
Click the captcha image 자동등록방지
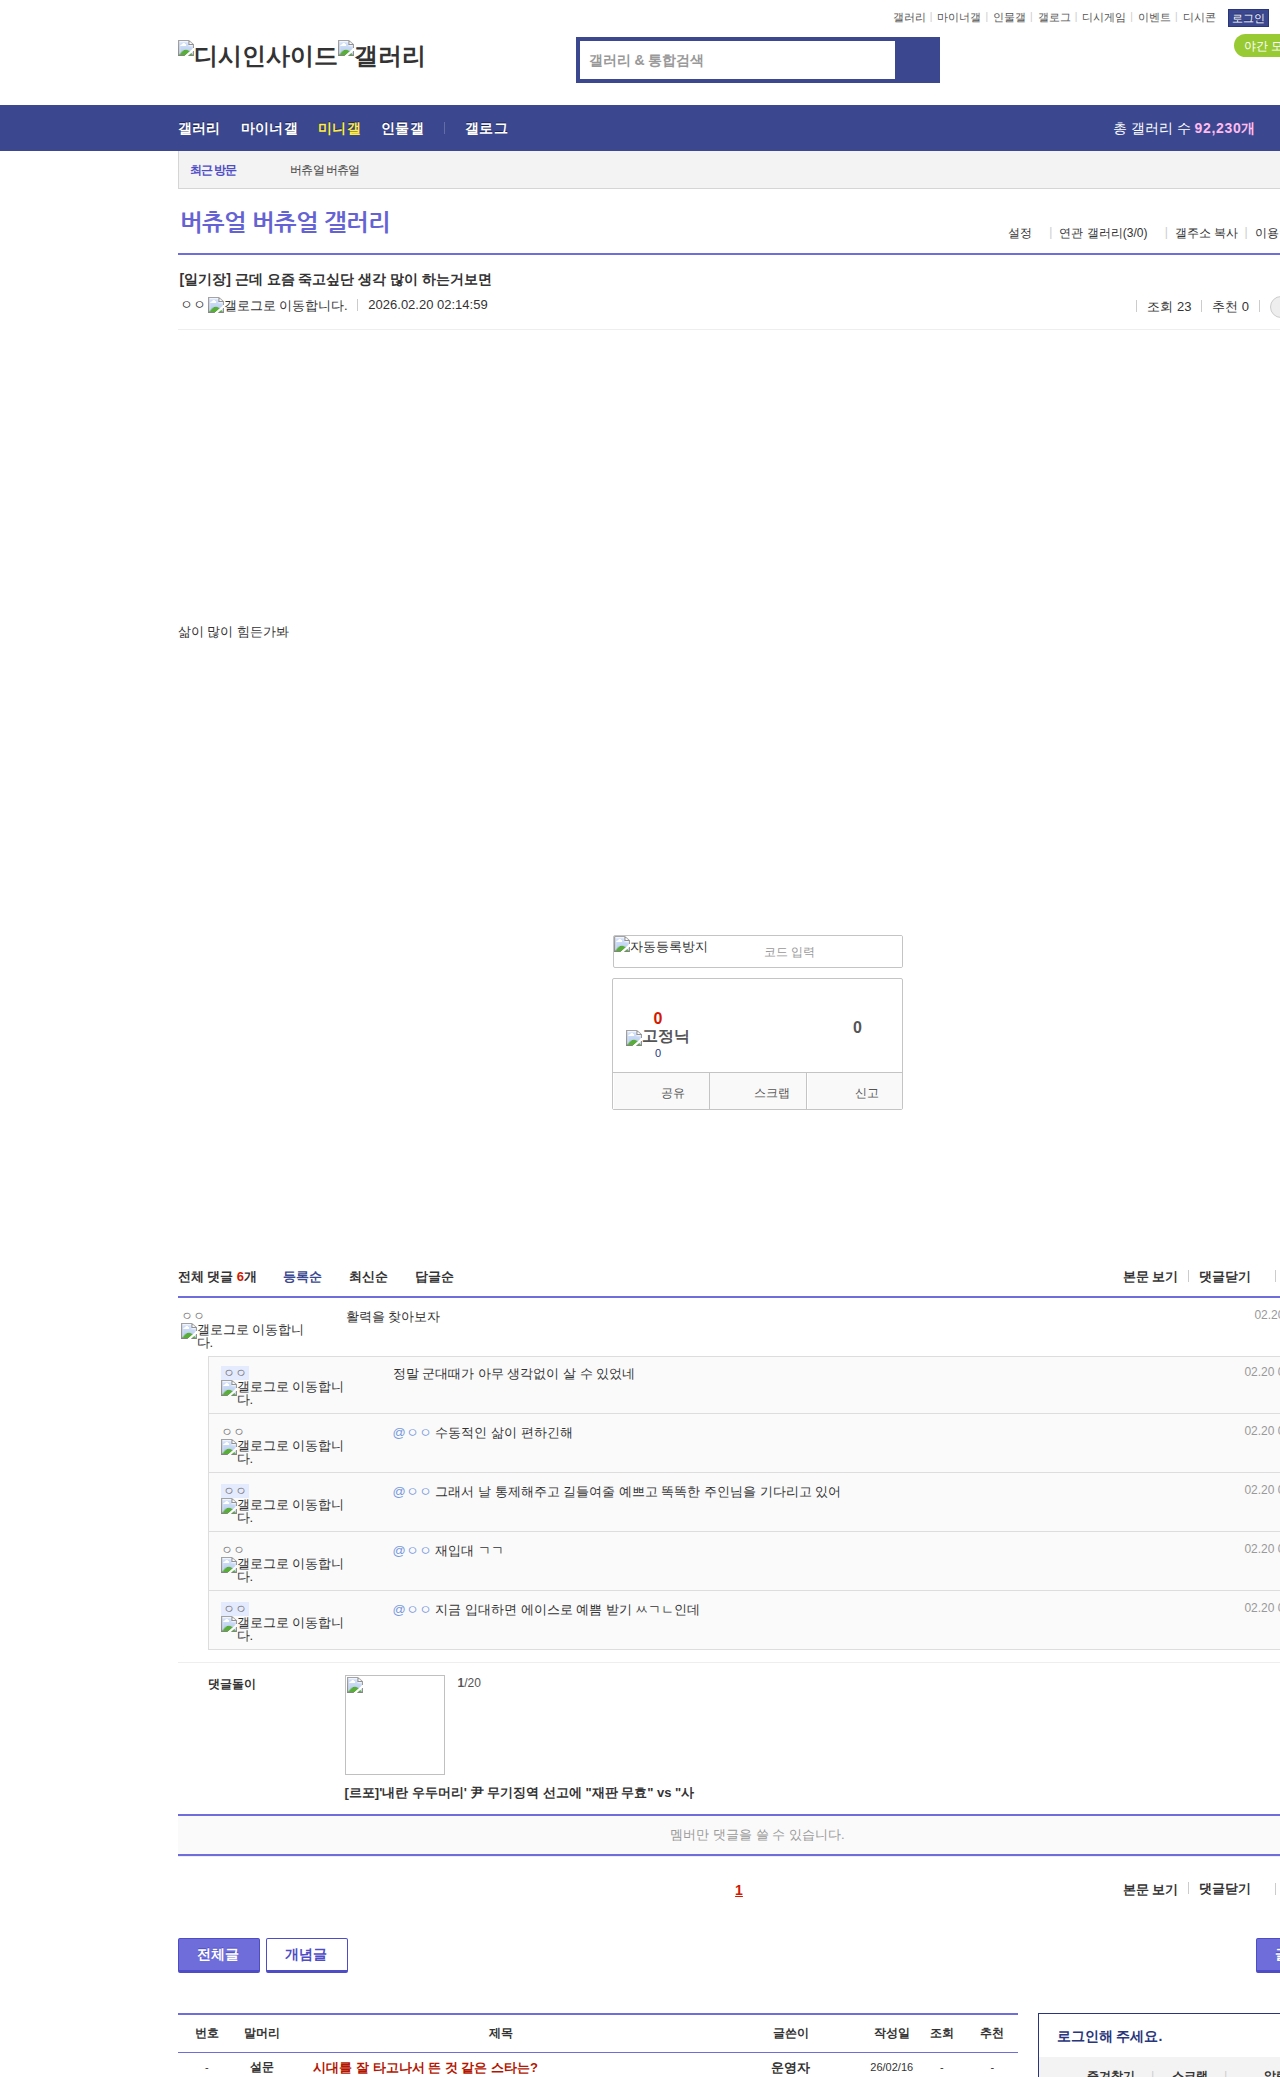(661, 947)
